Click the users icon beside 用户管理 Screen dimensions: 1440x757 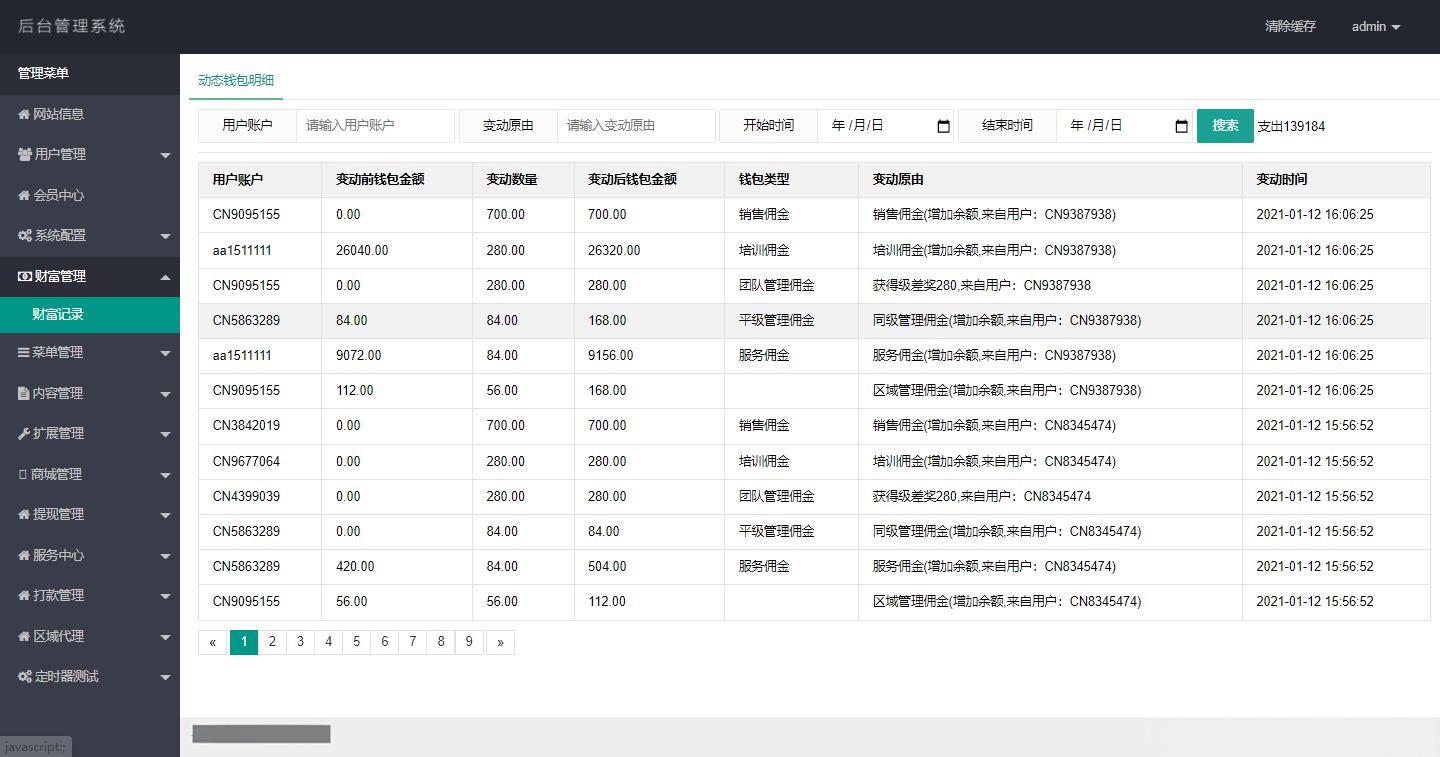pos(25,154)
